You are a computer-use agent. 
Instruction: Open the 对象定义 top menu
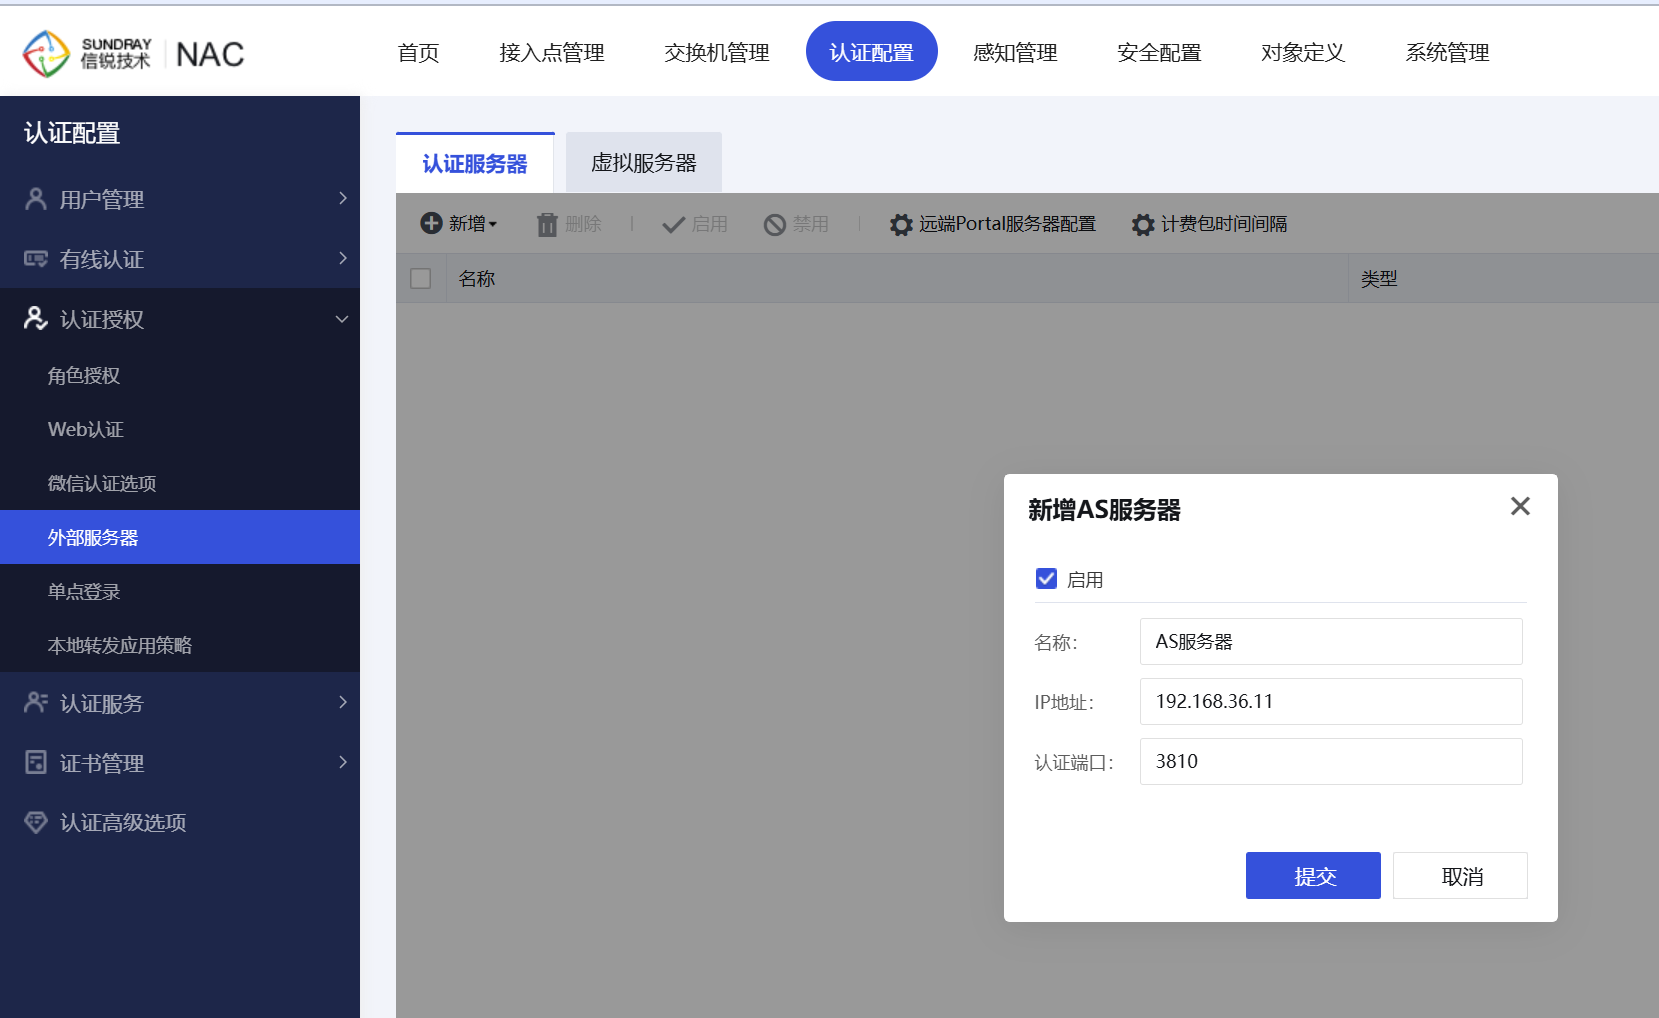[x=1303, y=53]
